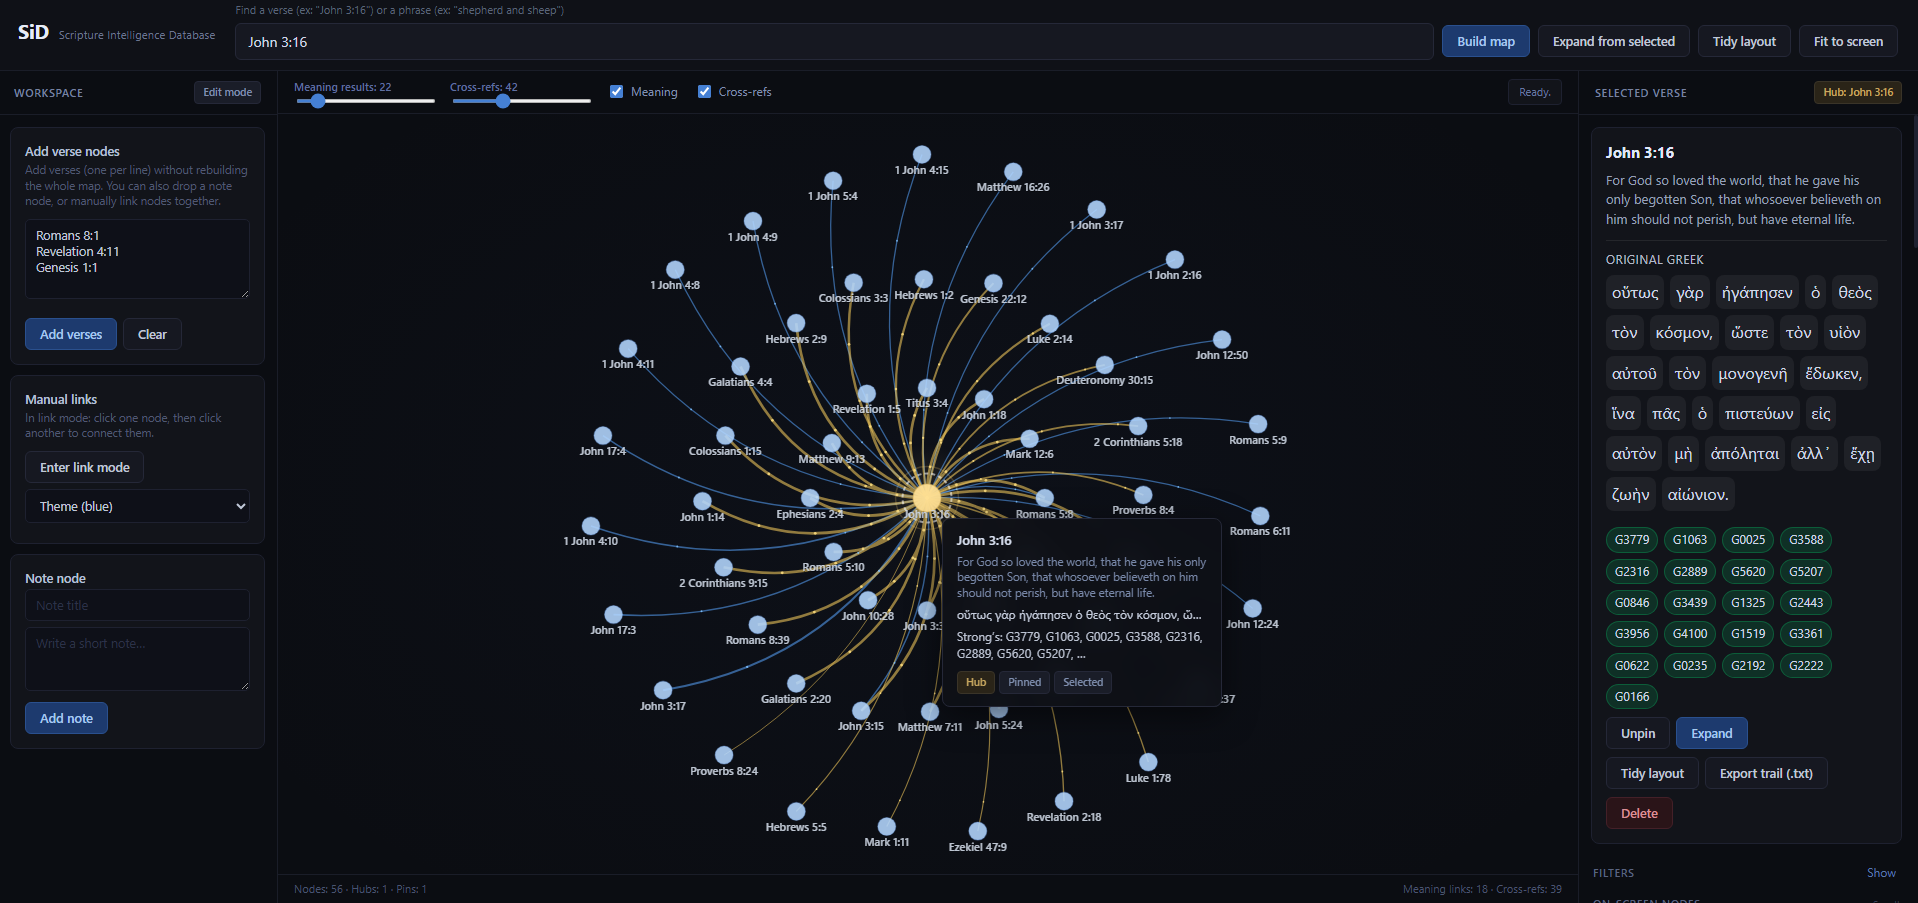The height and width of the screenshot is (903, 1918).
Task: Select the 1 John 4:10 node
Action: (x=591, y=525)
